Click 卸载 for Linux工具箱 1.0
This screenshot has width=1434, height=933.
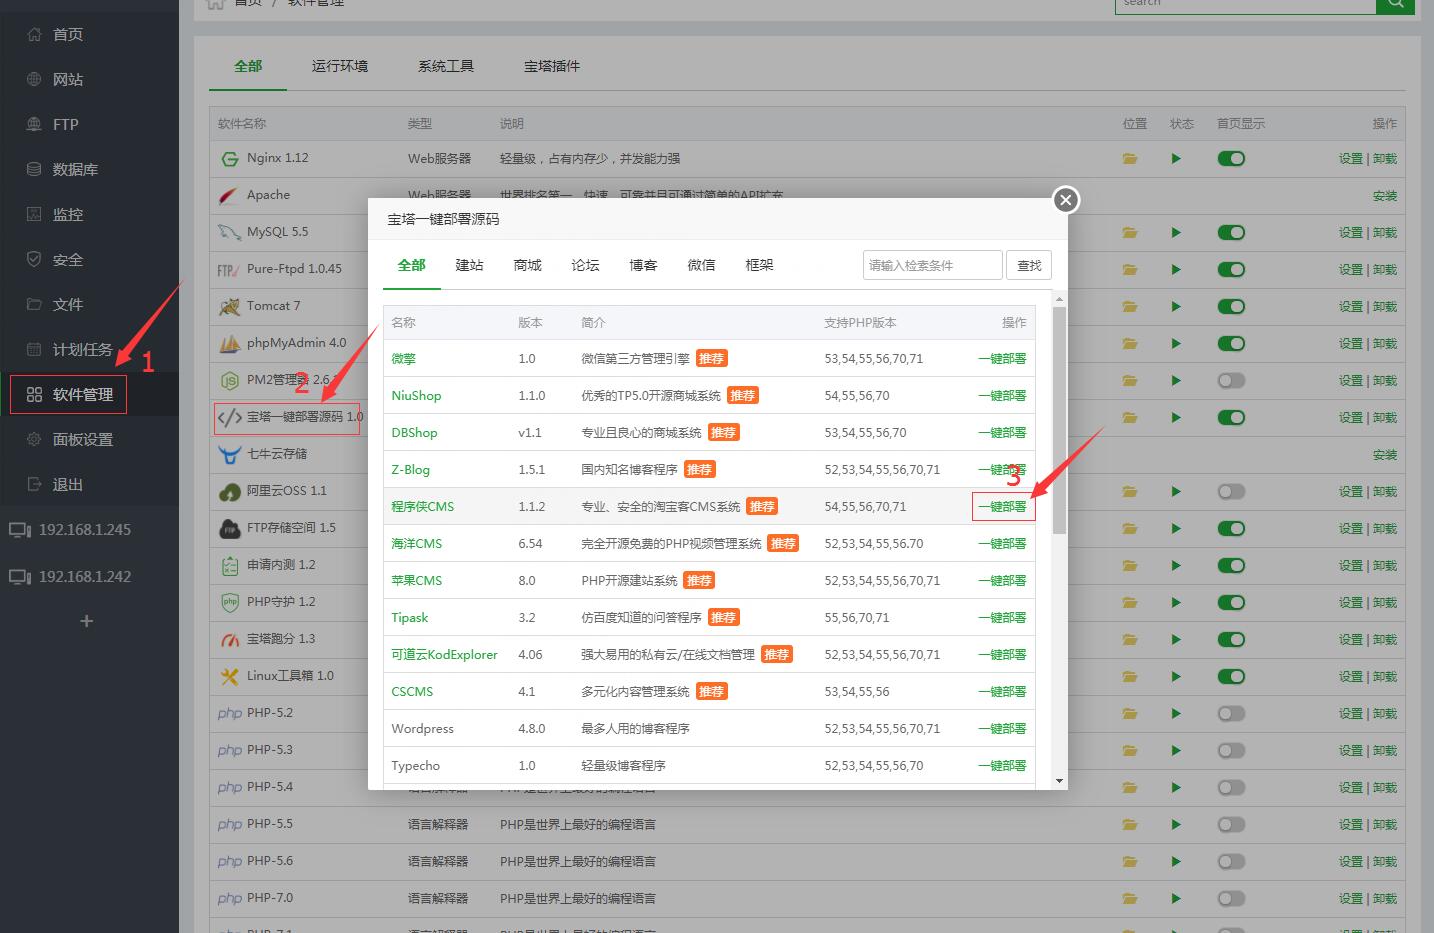1385,677
